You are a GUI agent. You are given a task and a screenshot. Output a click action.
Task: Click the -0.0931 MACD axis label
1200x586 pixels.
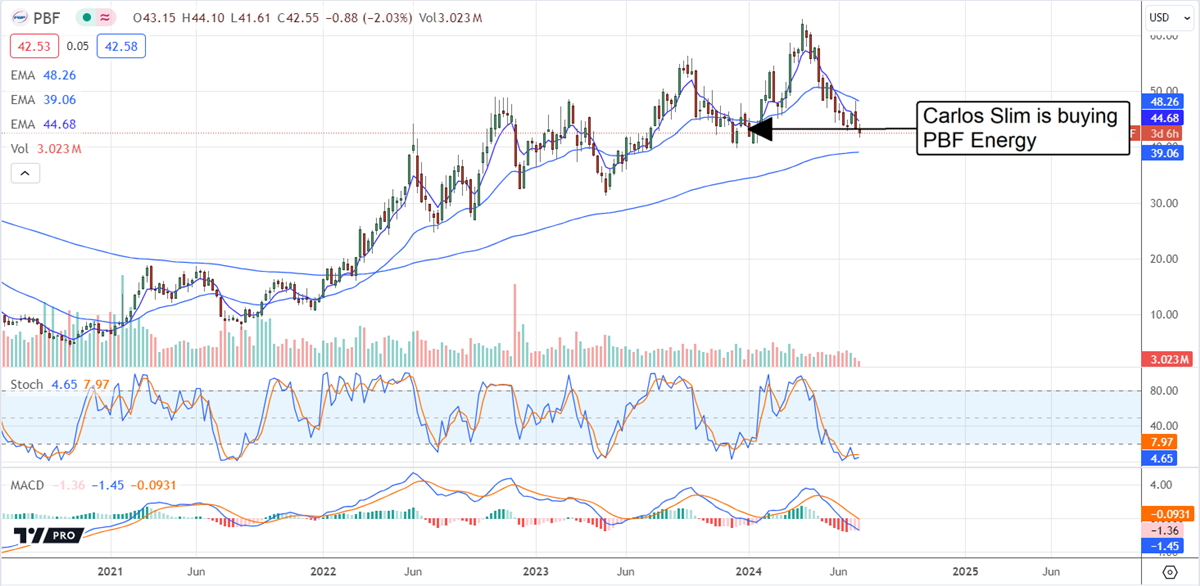(1166, 514)
